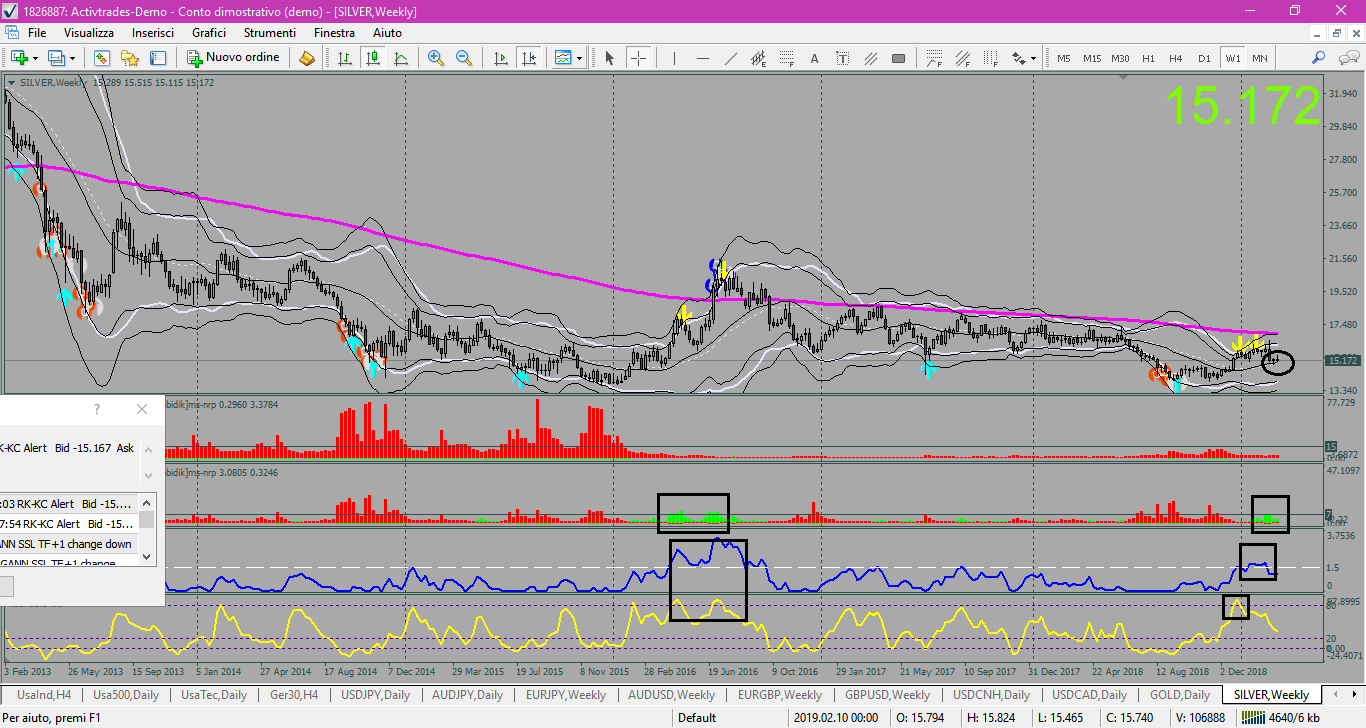Select the equidistant channel tool
Screen dimensions: 1366x728
759,58
